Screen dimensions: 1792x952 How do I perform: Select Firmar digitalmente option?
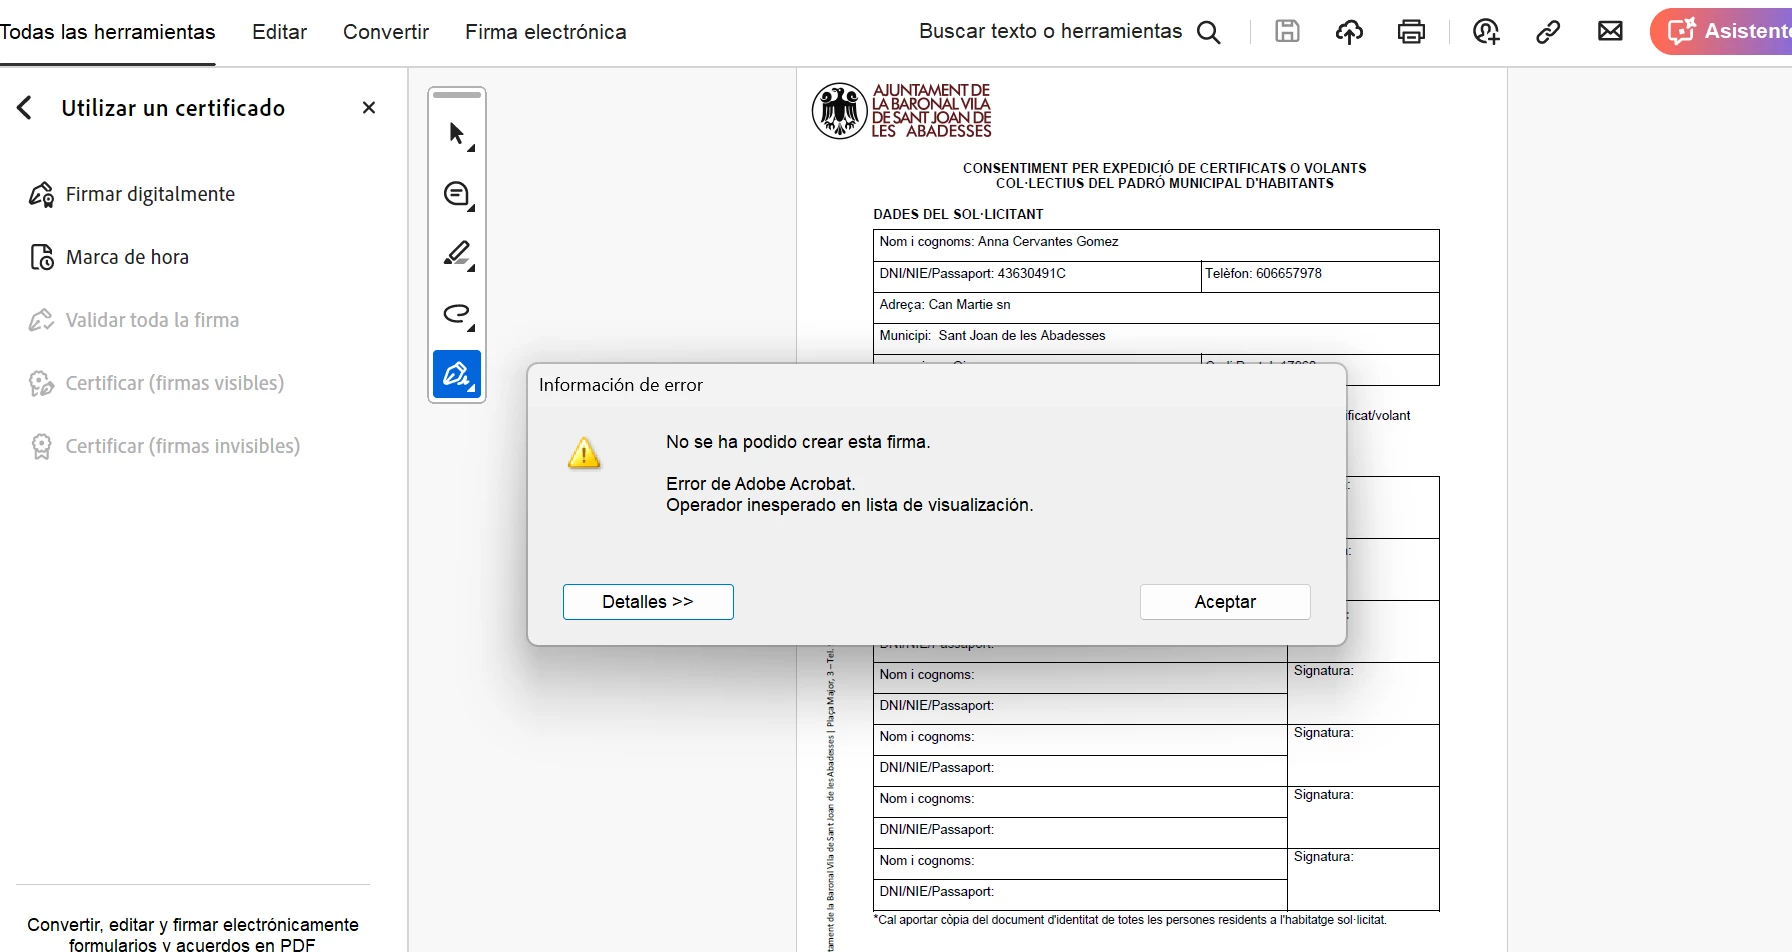coord(150,194)
